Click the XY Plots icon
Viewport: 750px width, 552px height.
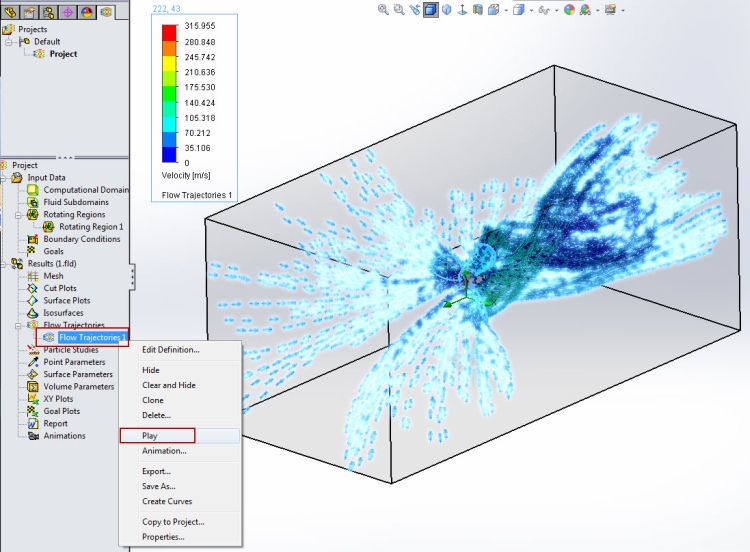tap(33, 399)
